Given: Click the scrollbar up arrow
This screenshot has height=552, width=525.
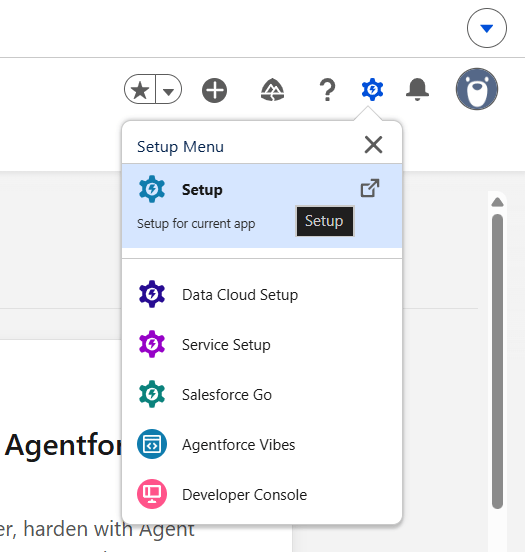Looking at the screenshot, I should click(x=498, y=202).
